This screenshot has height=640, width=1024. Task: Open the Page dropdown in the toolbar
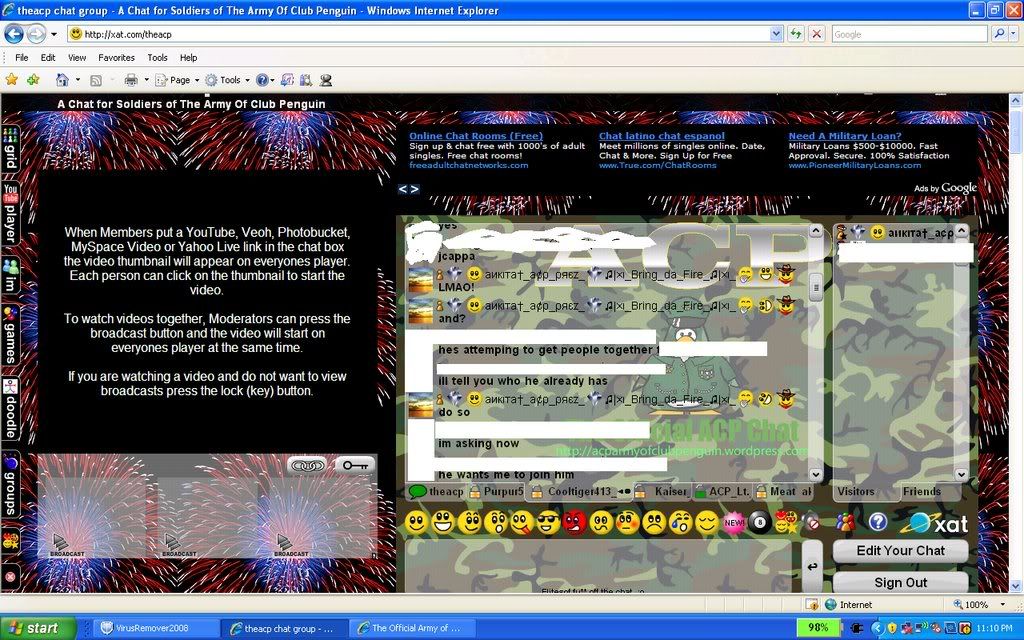click(x=177, y=80)
